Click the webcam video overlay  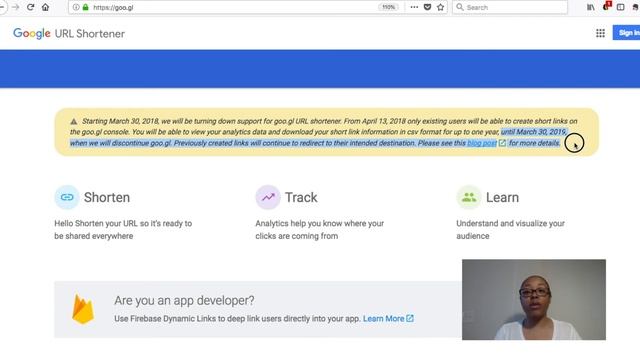(534, 300)
